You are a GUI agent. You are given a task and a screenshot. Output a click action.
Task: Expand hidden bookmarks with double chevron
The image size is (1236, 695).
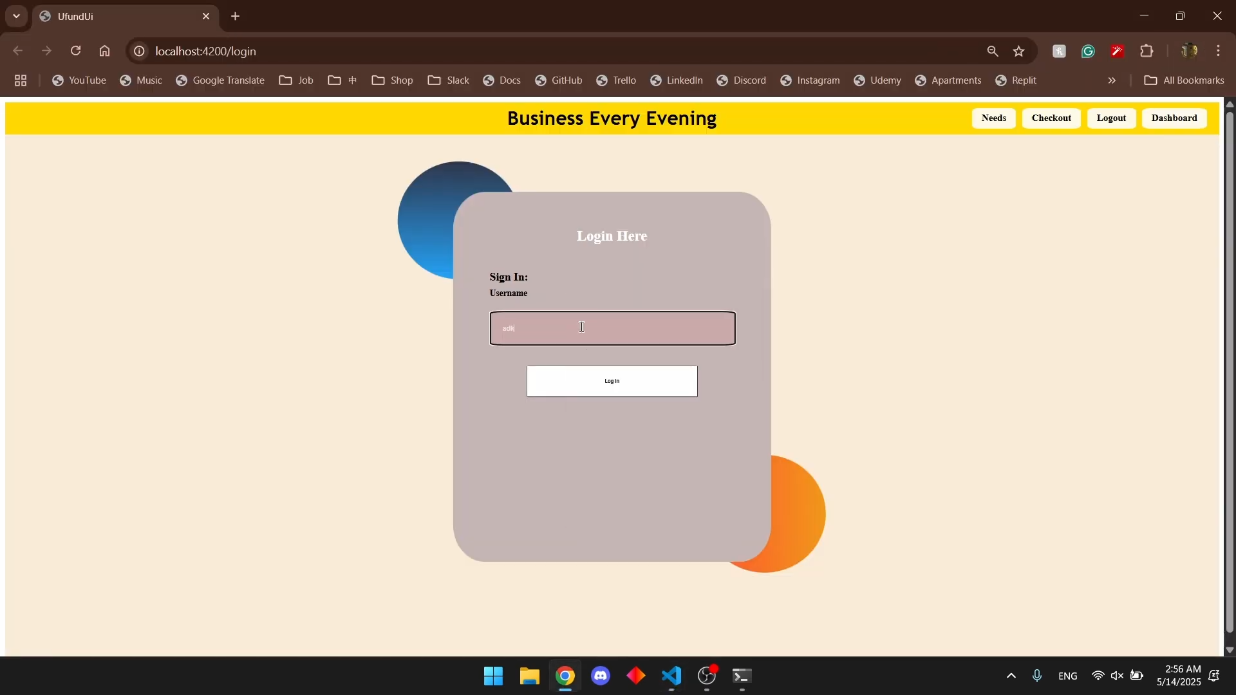point(1111,80)
